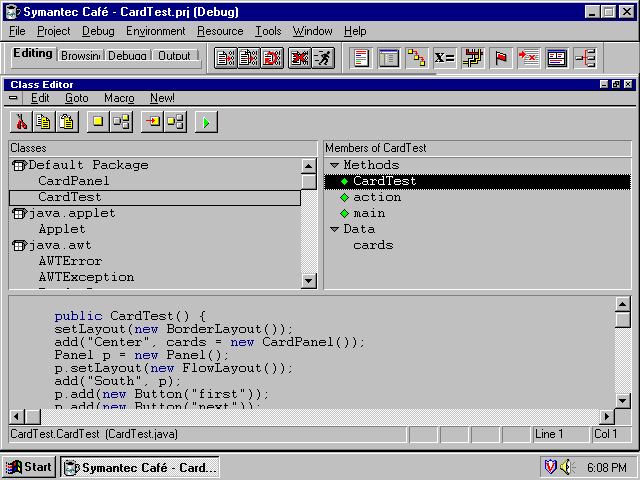Select the cards data member
This screenshot has width=640, height=480.
[x=373, y=246]
